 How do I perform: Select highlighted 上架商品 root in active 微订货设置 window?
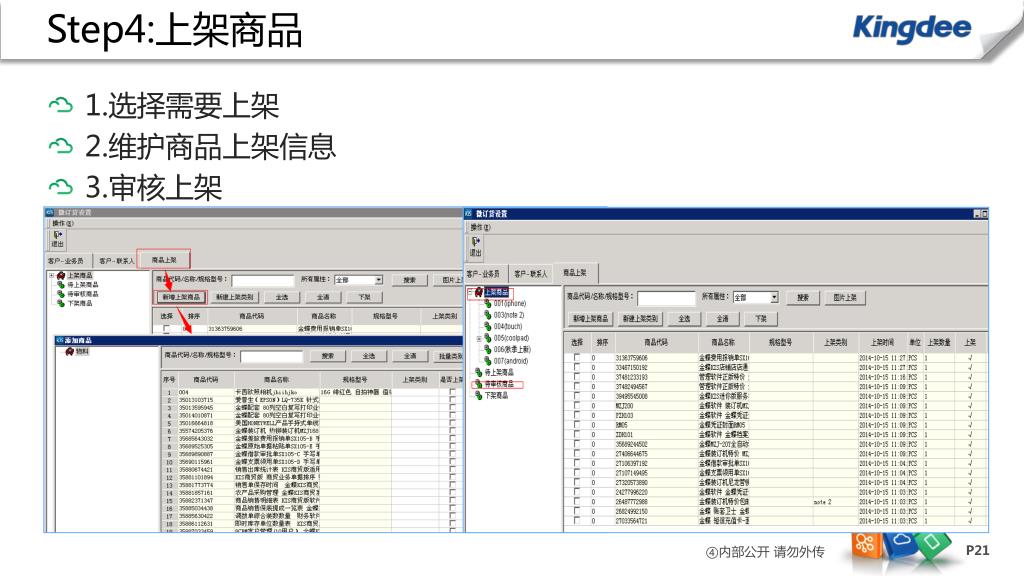tap(496, 292)
